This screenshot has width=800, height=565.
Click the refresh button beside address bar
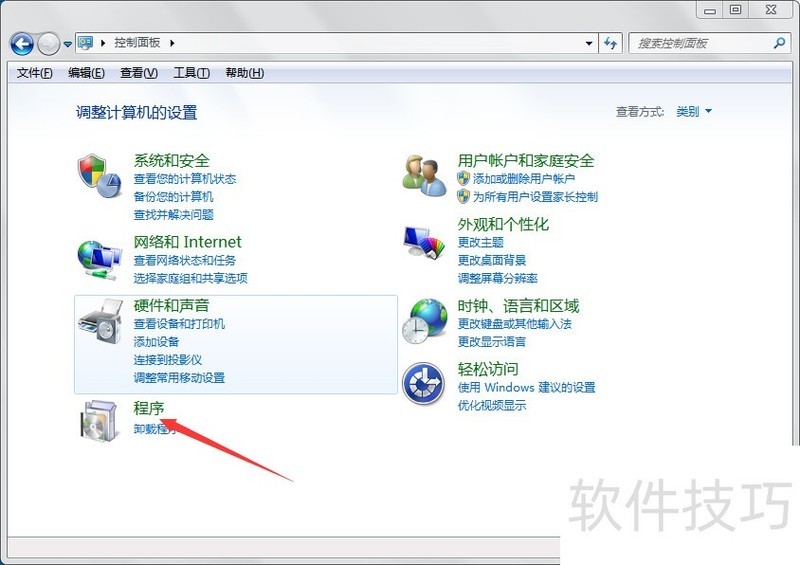612,43
